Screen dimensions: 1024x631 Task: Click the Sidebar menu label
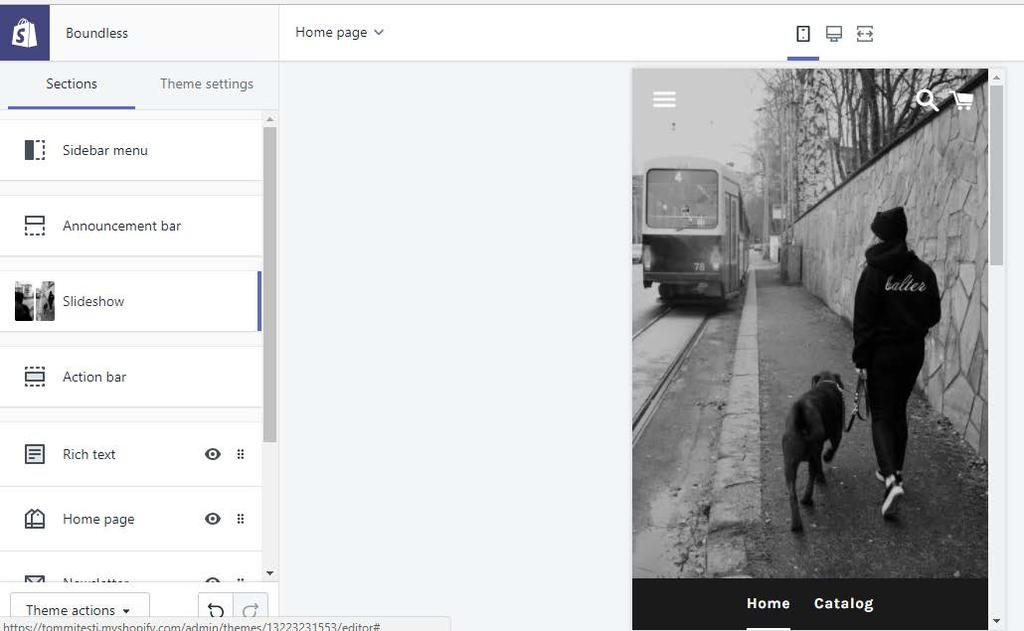click(x=105, y=150)
